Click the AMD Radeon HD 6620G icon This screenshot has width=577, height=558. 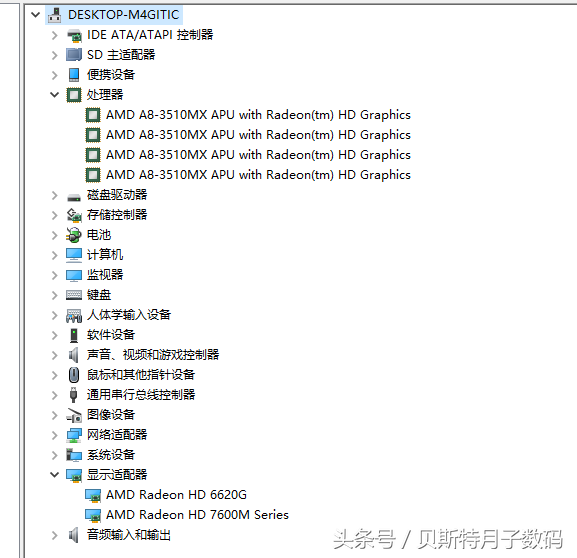[93, 495]
